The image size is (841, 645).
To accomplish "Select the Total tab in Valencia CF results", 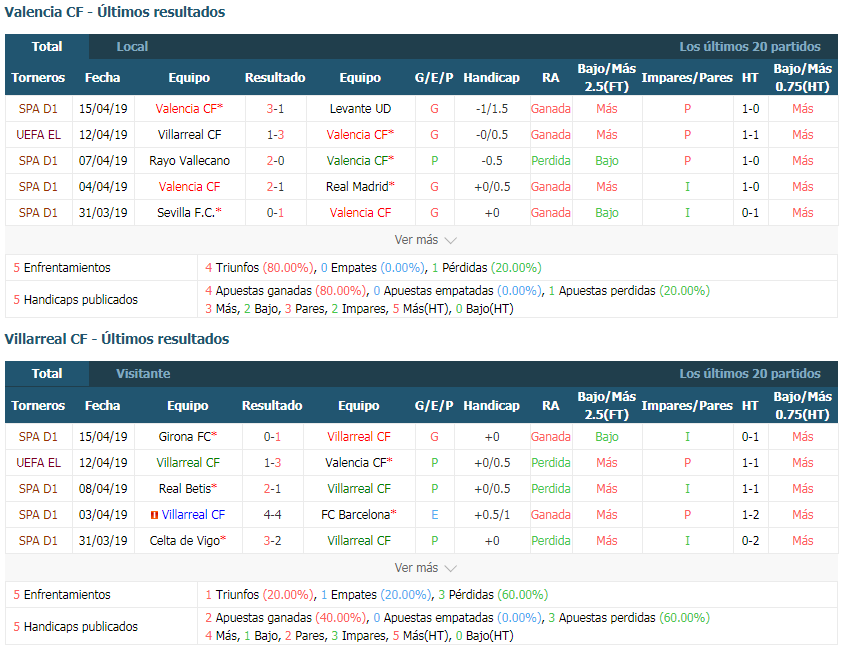I will point(47,47).
